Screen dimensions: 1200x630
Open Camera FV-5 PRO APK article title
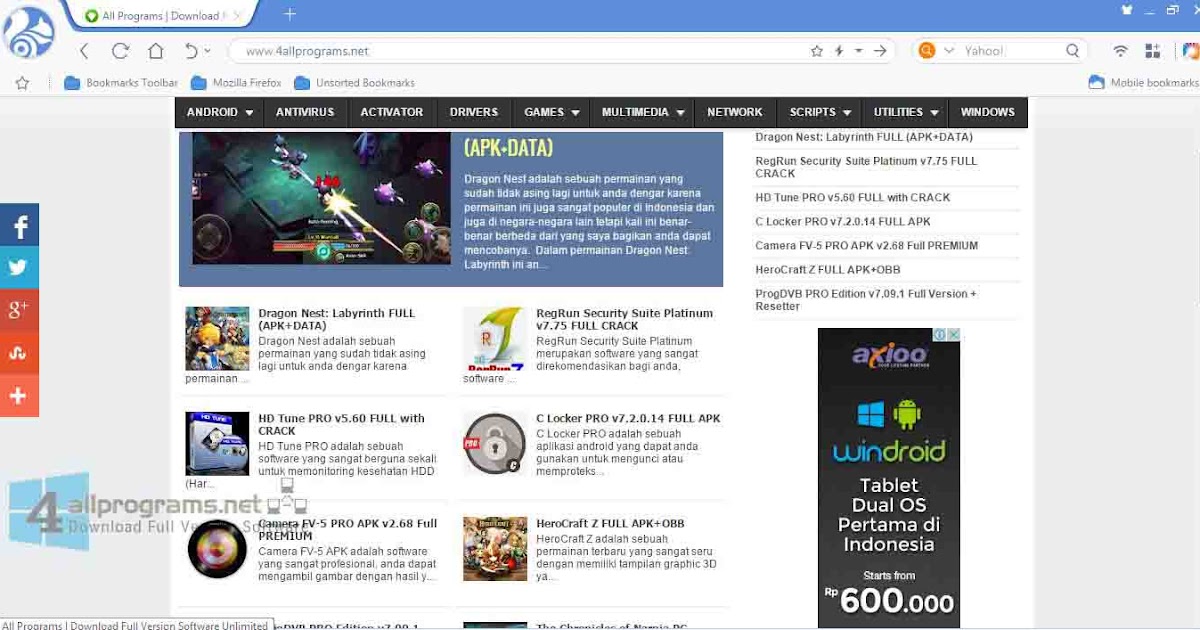coord(348,529)
